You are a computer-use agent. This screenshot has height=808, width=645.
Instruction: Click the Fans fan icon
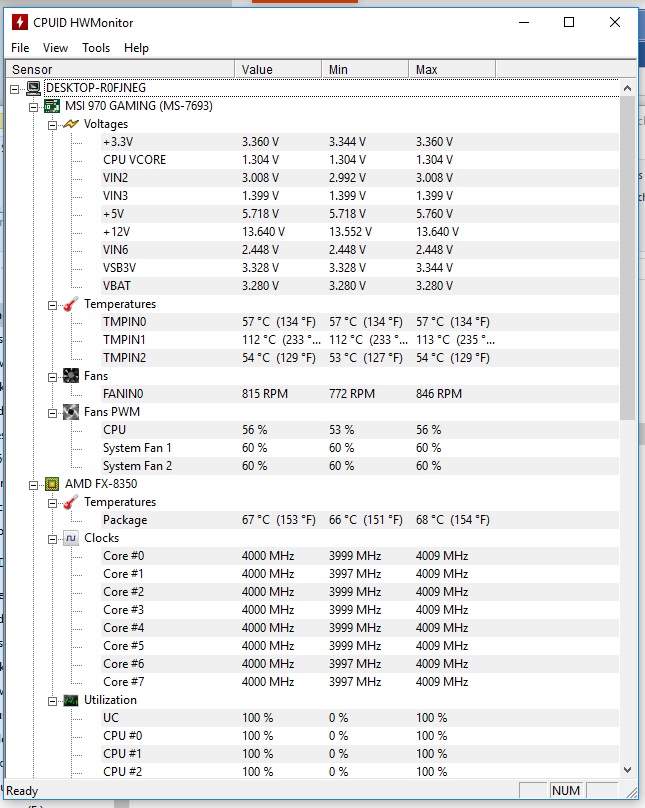pyautogui.click(x=71, y=376)
